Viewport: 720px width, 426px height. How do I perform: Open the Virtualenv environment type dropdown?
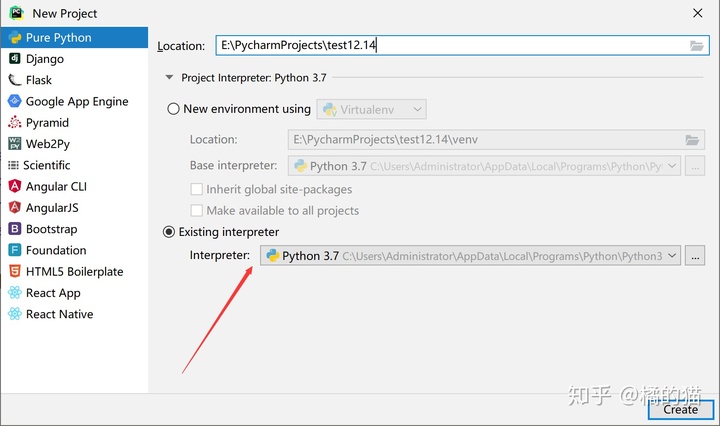coord(371,109)
